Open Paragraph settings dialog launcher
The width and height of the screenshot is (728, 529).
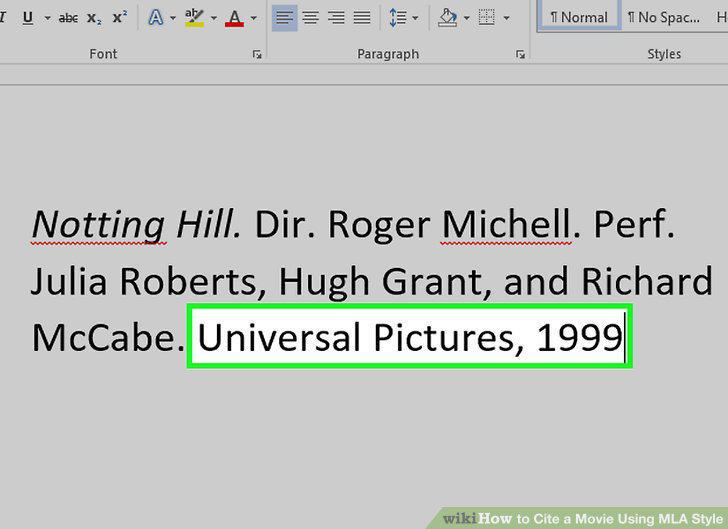520,55
